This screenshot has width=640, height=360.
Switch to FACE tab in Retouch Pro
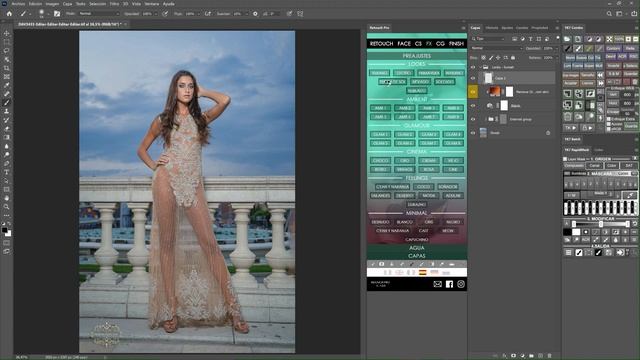404,44
